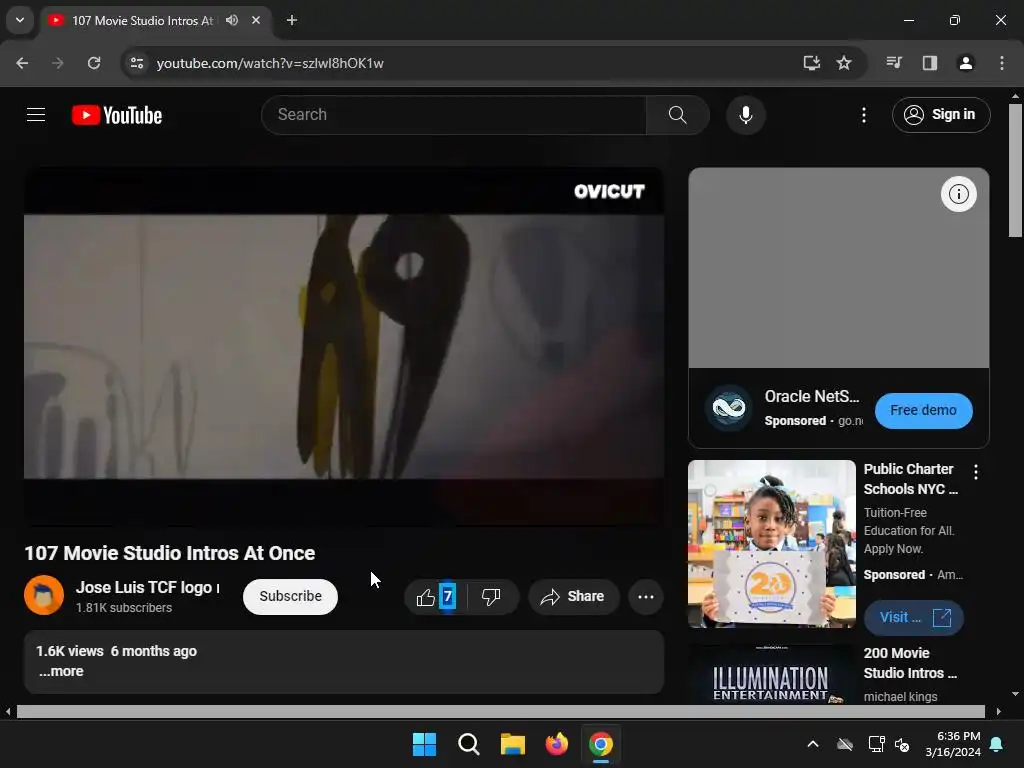Viewport: 1024px width, 768px height.
Task: Open clock and date panel
Action: click(x=953, y=744)
